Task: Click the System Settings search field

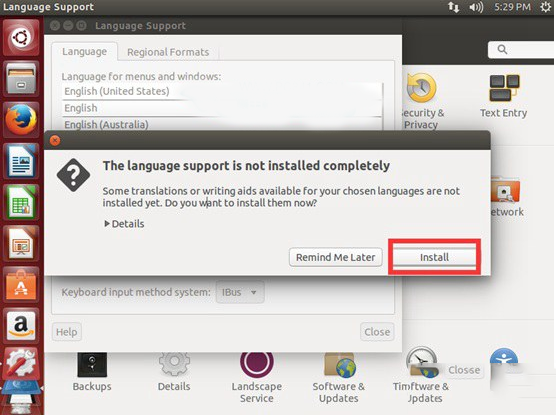Action: click(x=521, y=50)
